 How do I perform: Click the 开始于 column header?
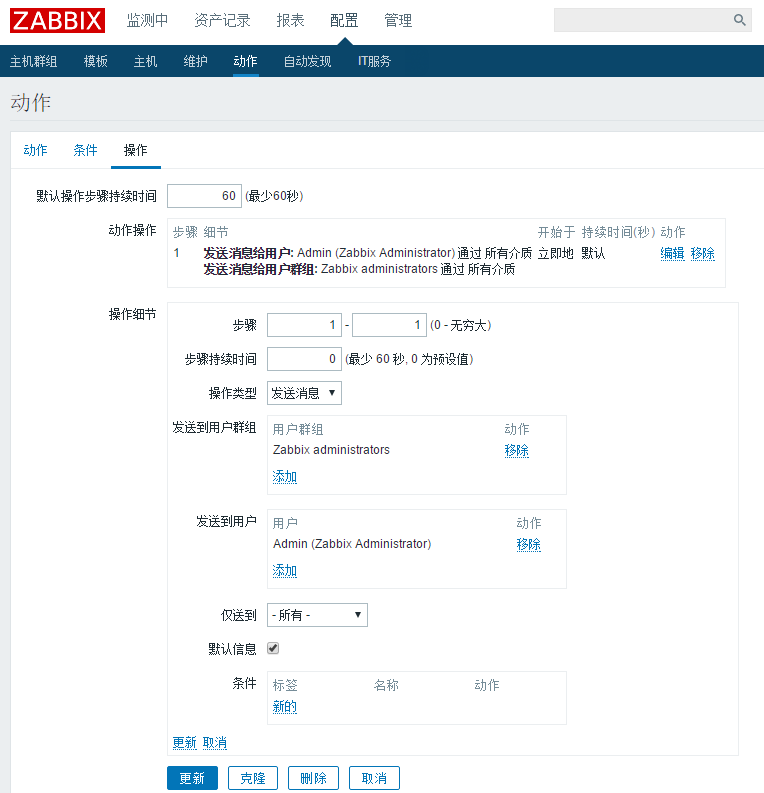coord(556,232)
